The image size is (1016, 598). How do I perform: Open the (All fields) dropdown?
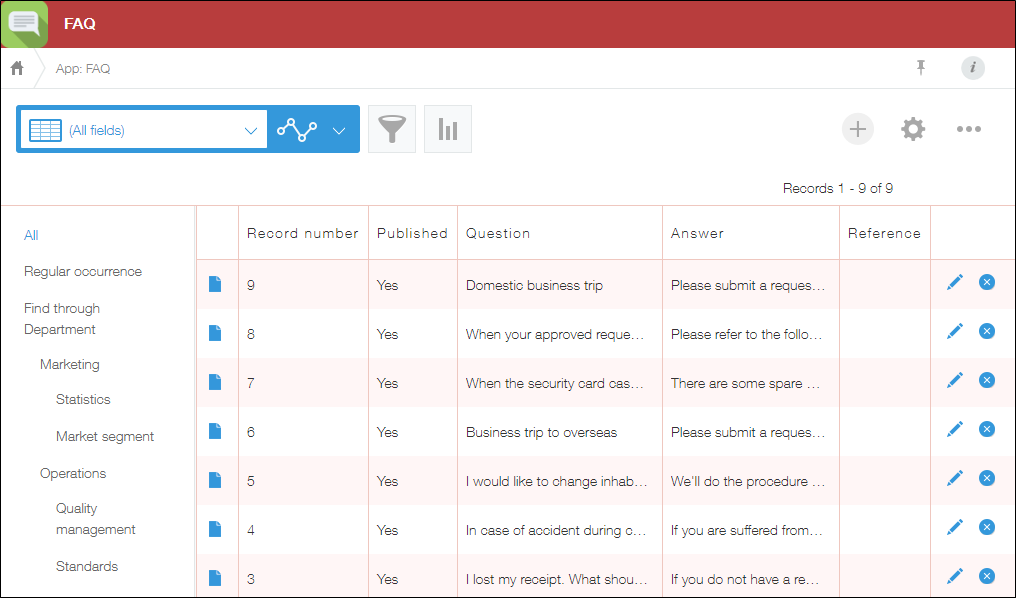(x=143, y=129)
